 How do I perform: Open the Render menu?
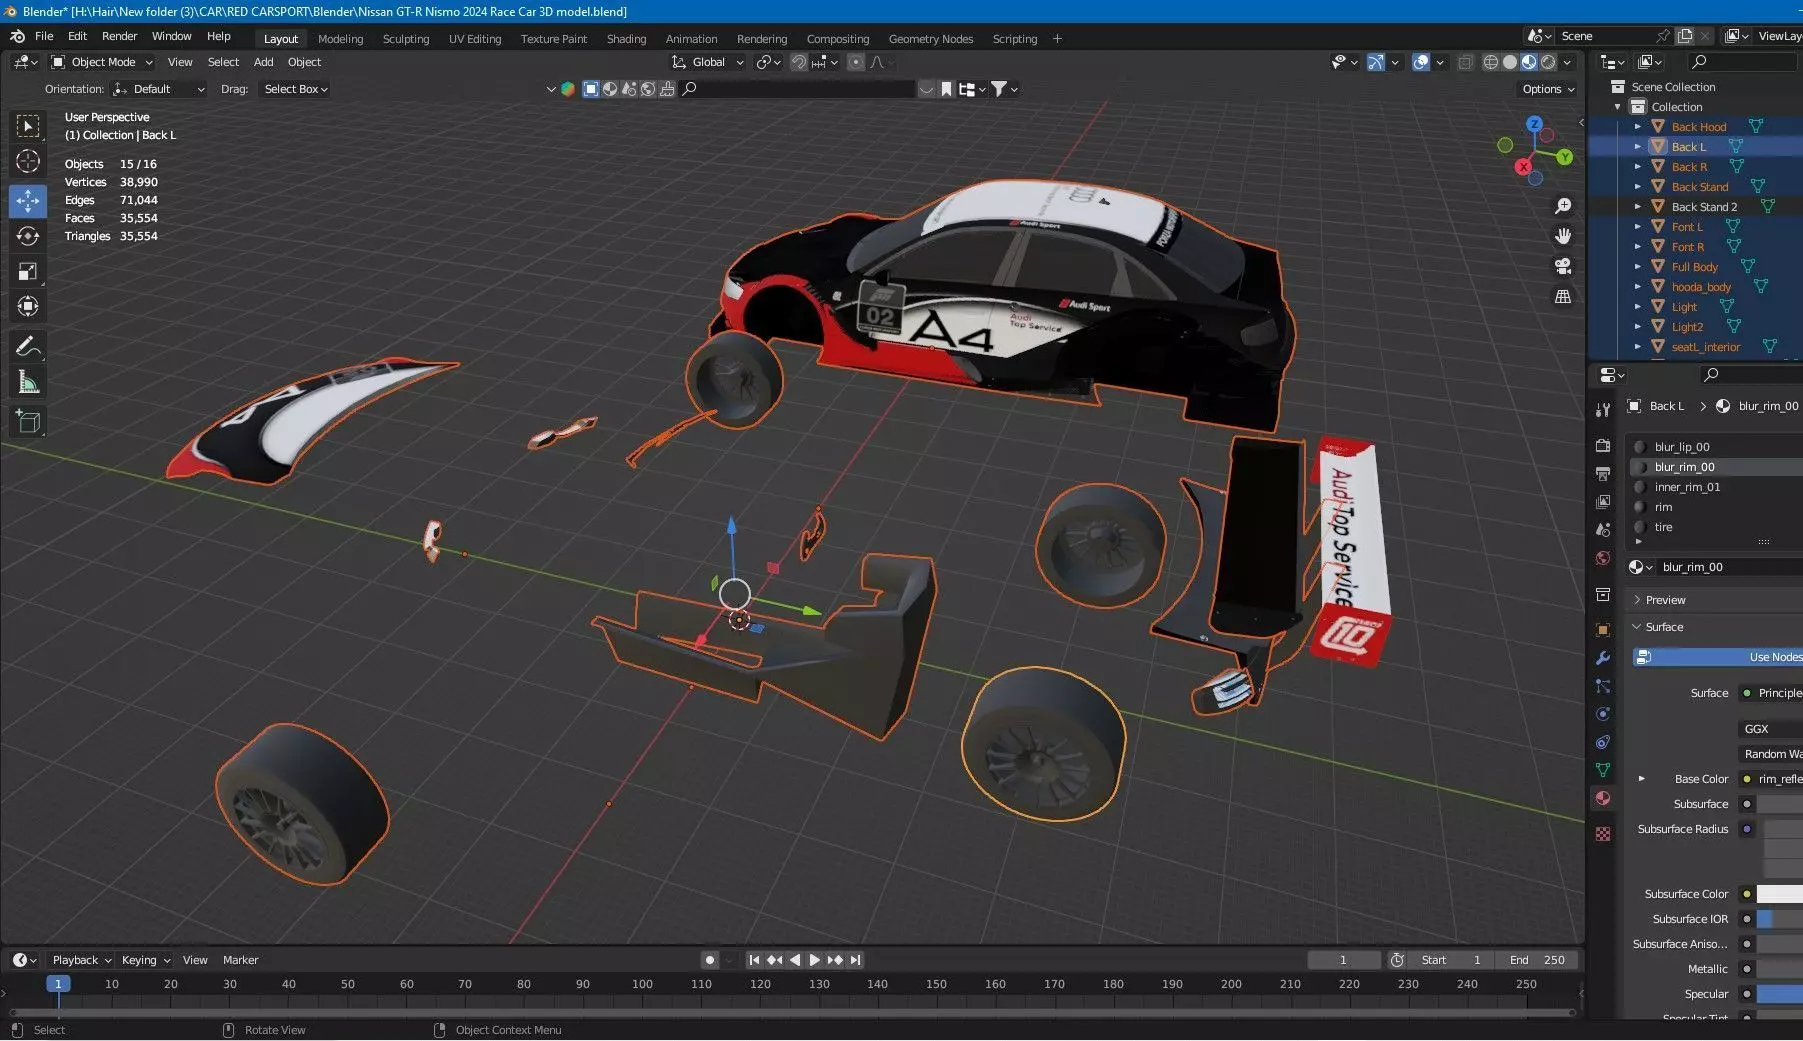[x=119, y=36]
